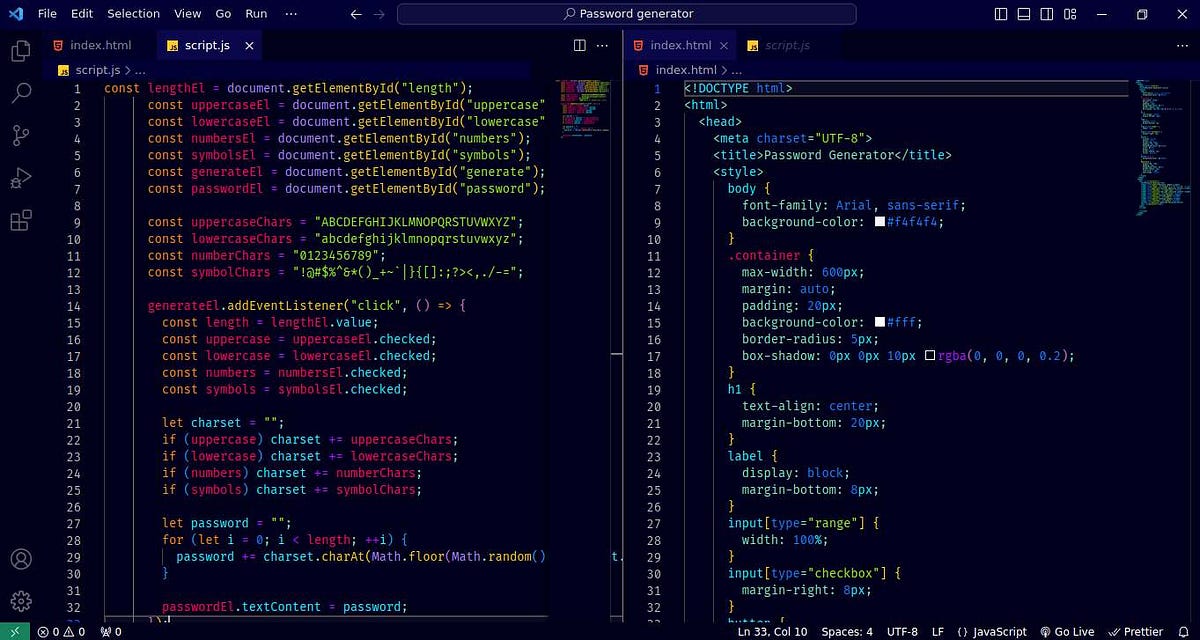
Task: Open the Extensions view
Action: [20, 222]
